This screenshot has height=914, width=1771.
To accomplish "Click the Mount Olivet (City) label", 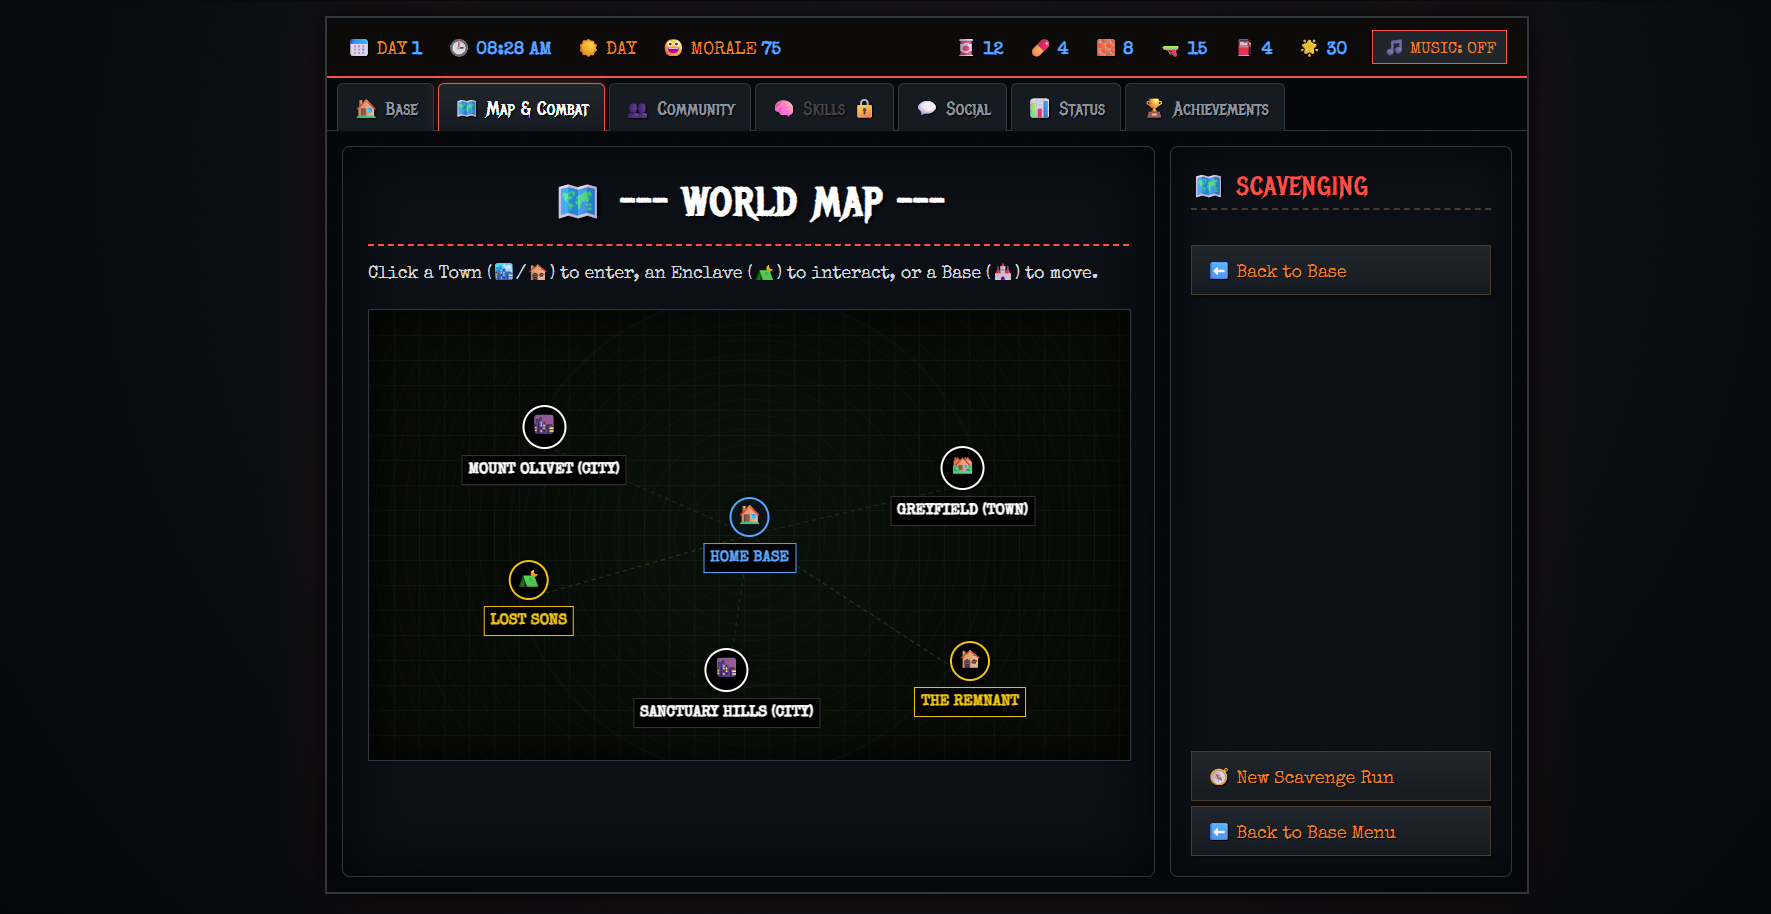I will (x=544, y=468).
